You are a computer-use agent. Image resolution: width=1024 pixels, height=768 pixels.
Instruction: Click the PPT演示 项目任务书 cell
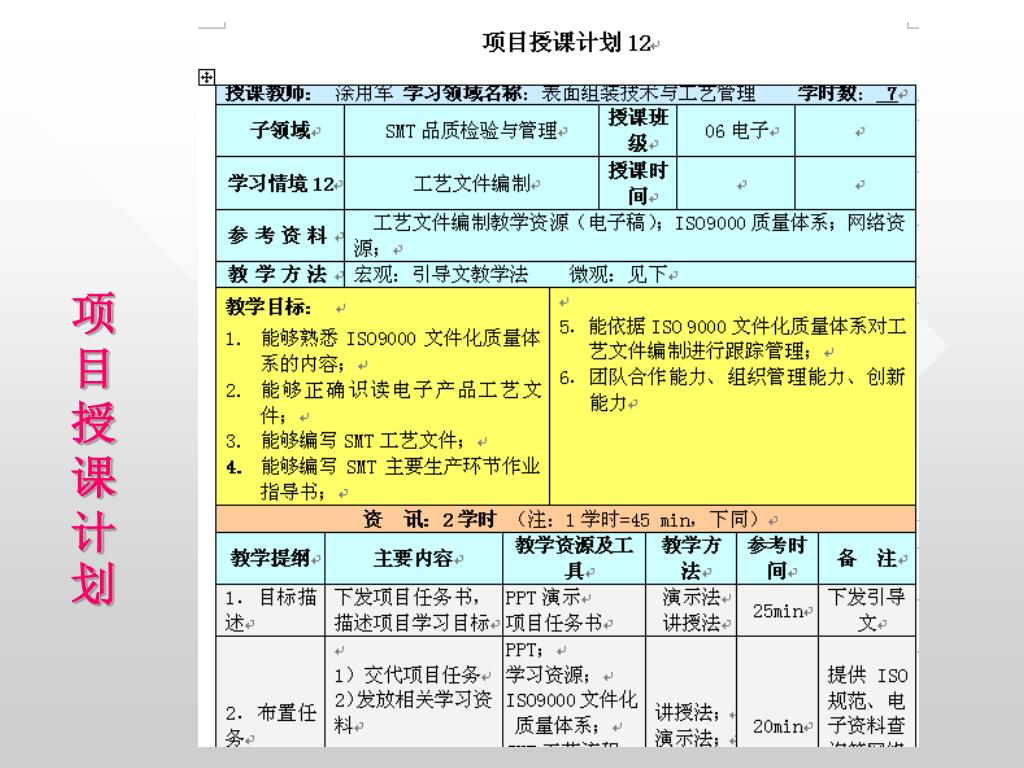point(574,610)
